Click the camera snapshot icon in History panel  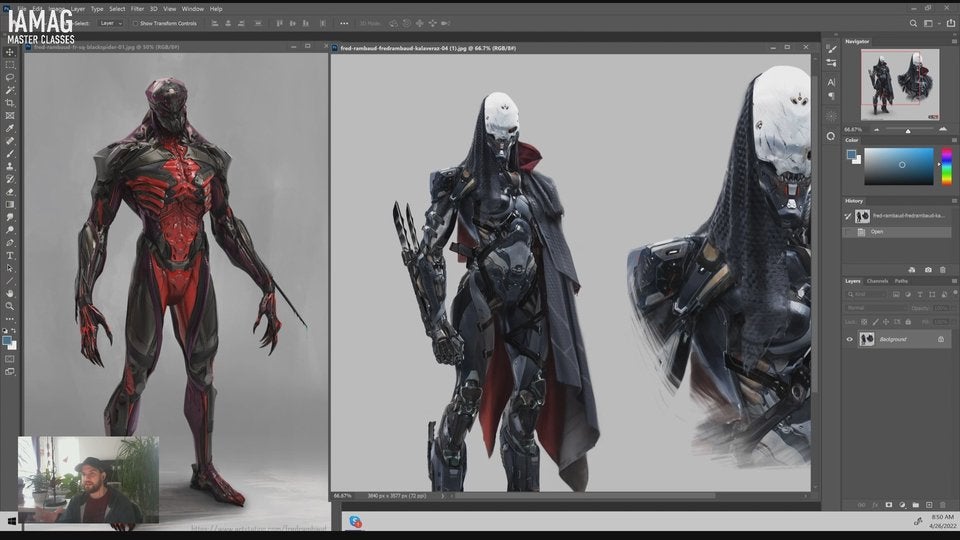coord(928,270)
